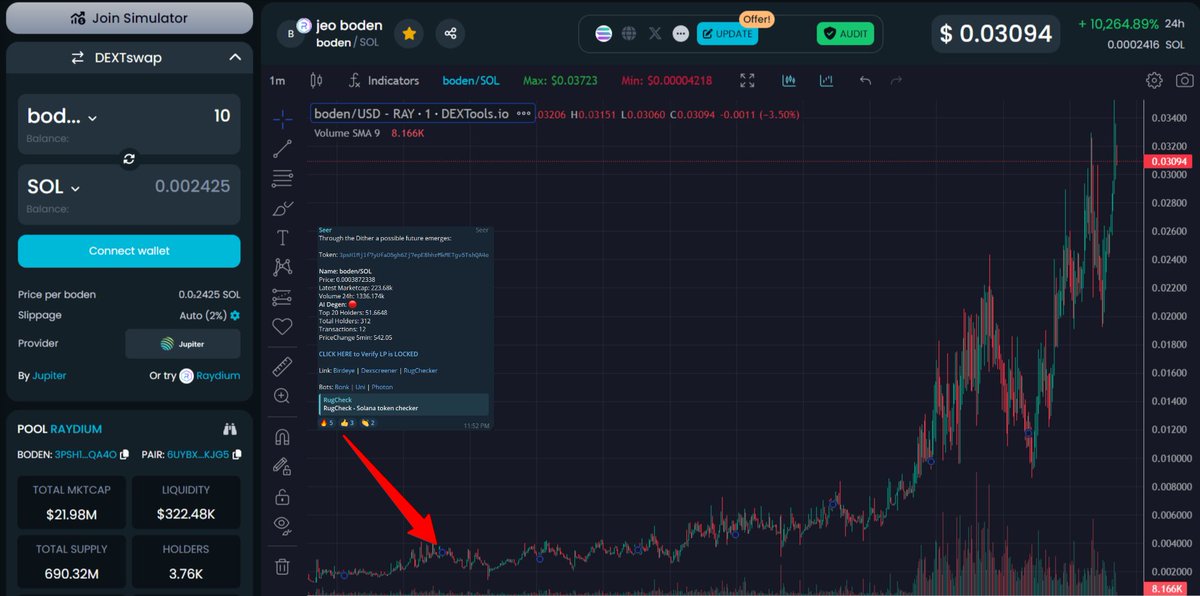This screenshot has height=596, width=1200.
Task: Click the line chart view icon
Action: [827, 80]
